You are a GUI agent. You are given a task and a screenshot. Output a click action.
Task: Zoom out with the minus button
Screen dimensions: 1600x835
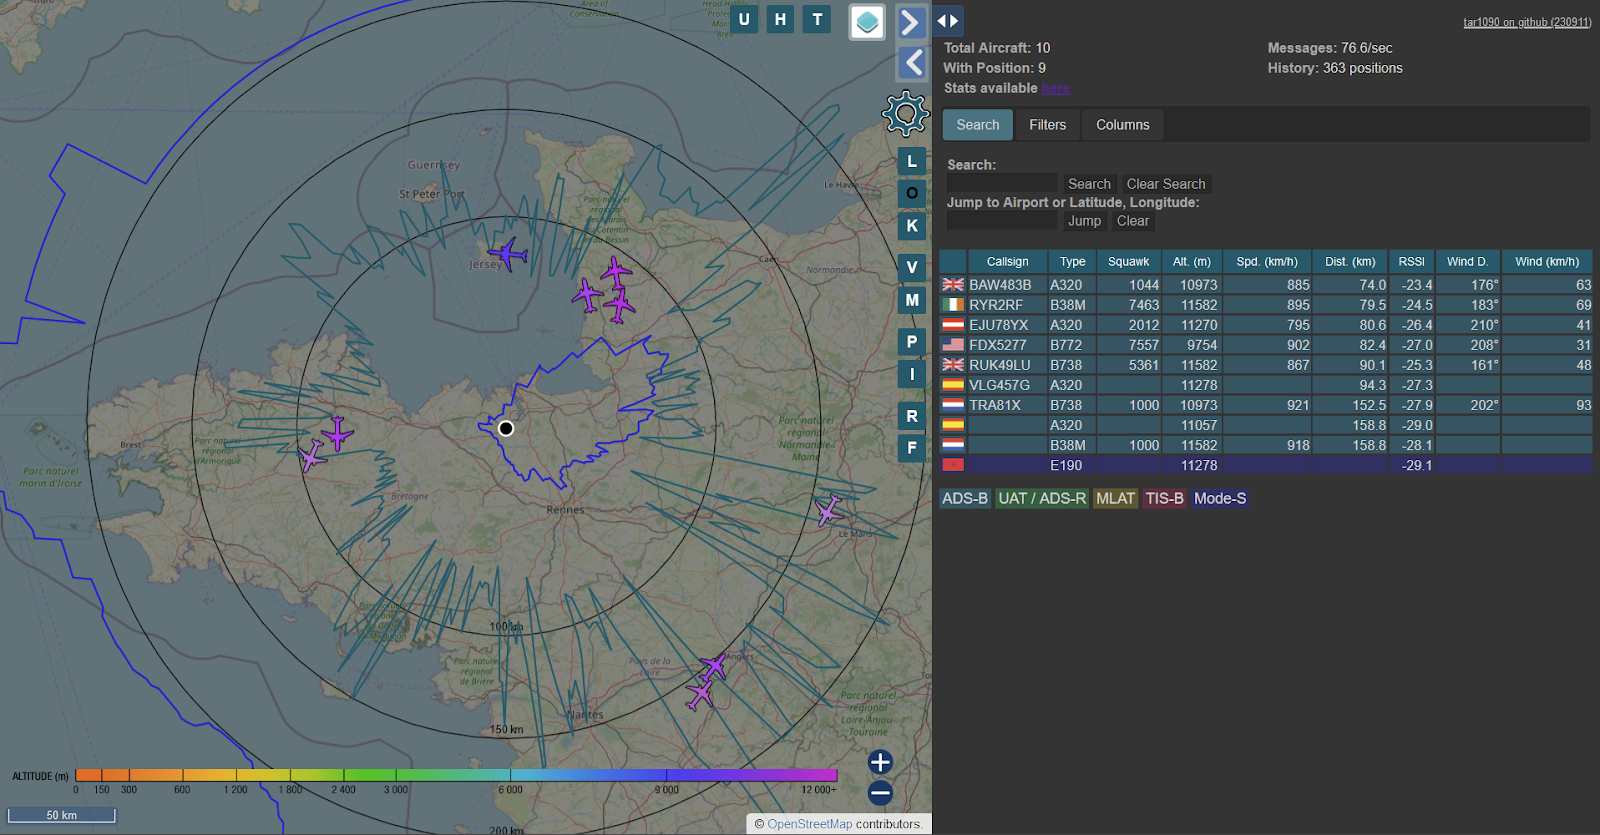(880, 794)
